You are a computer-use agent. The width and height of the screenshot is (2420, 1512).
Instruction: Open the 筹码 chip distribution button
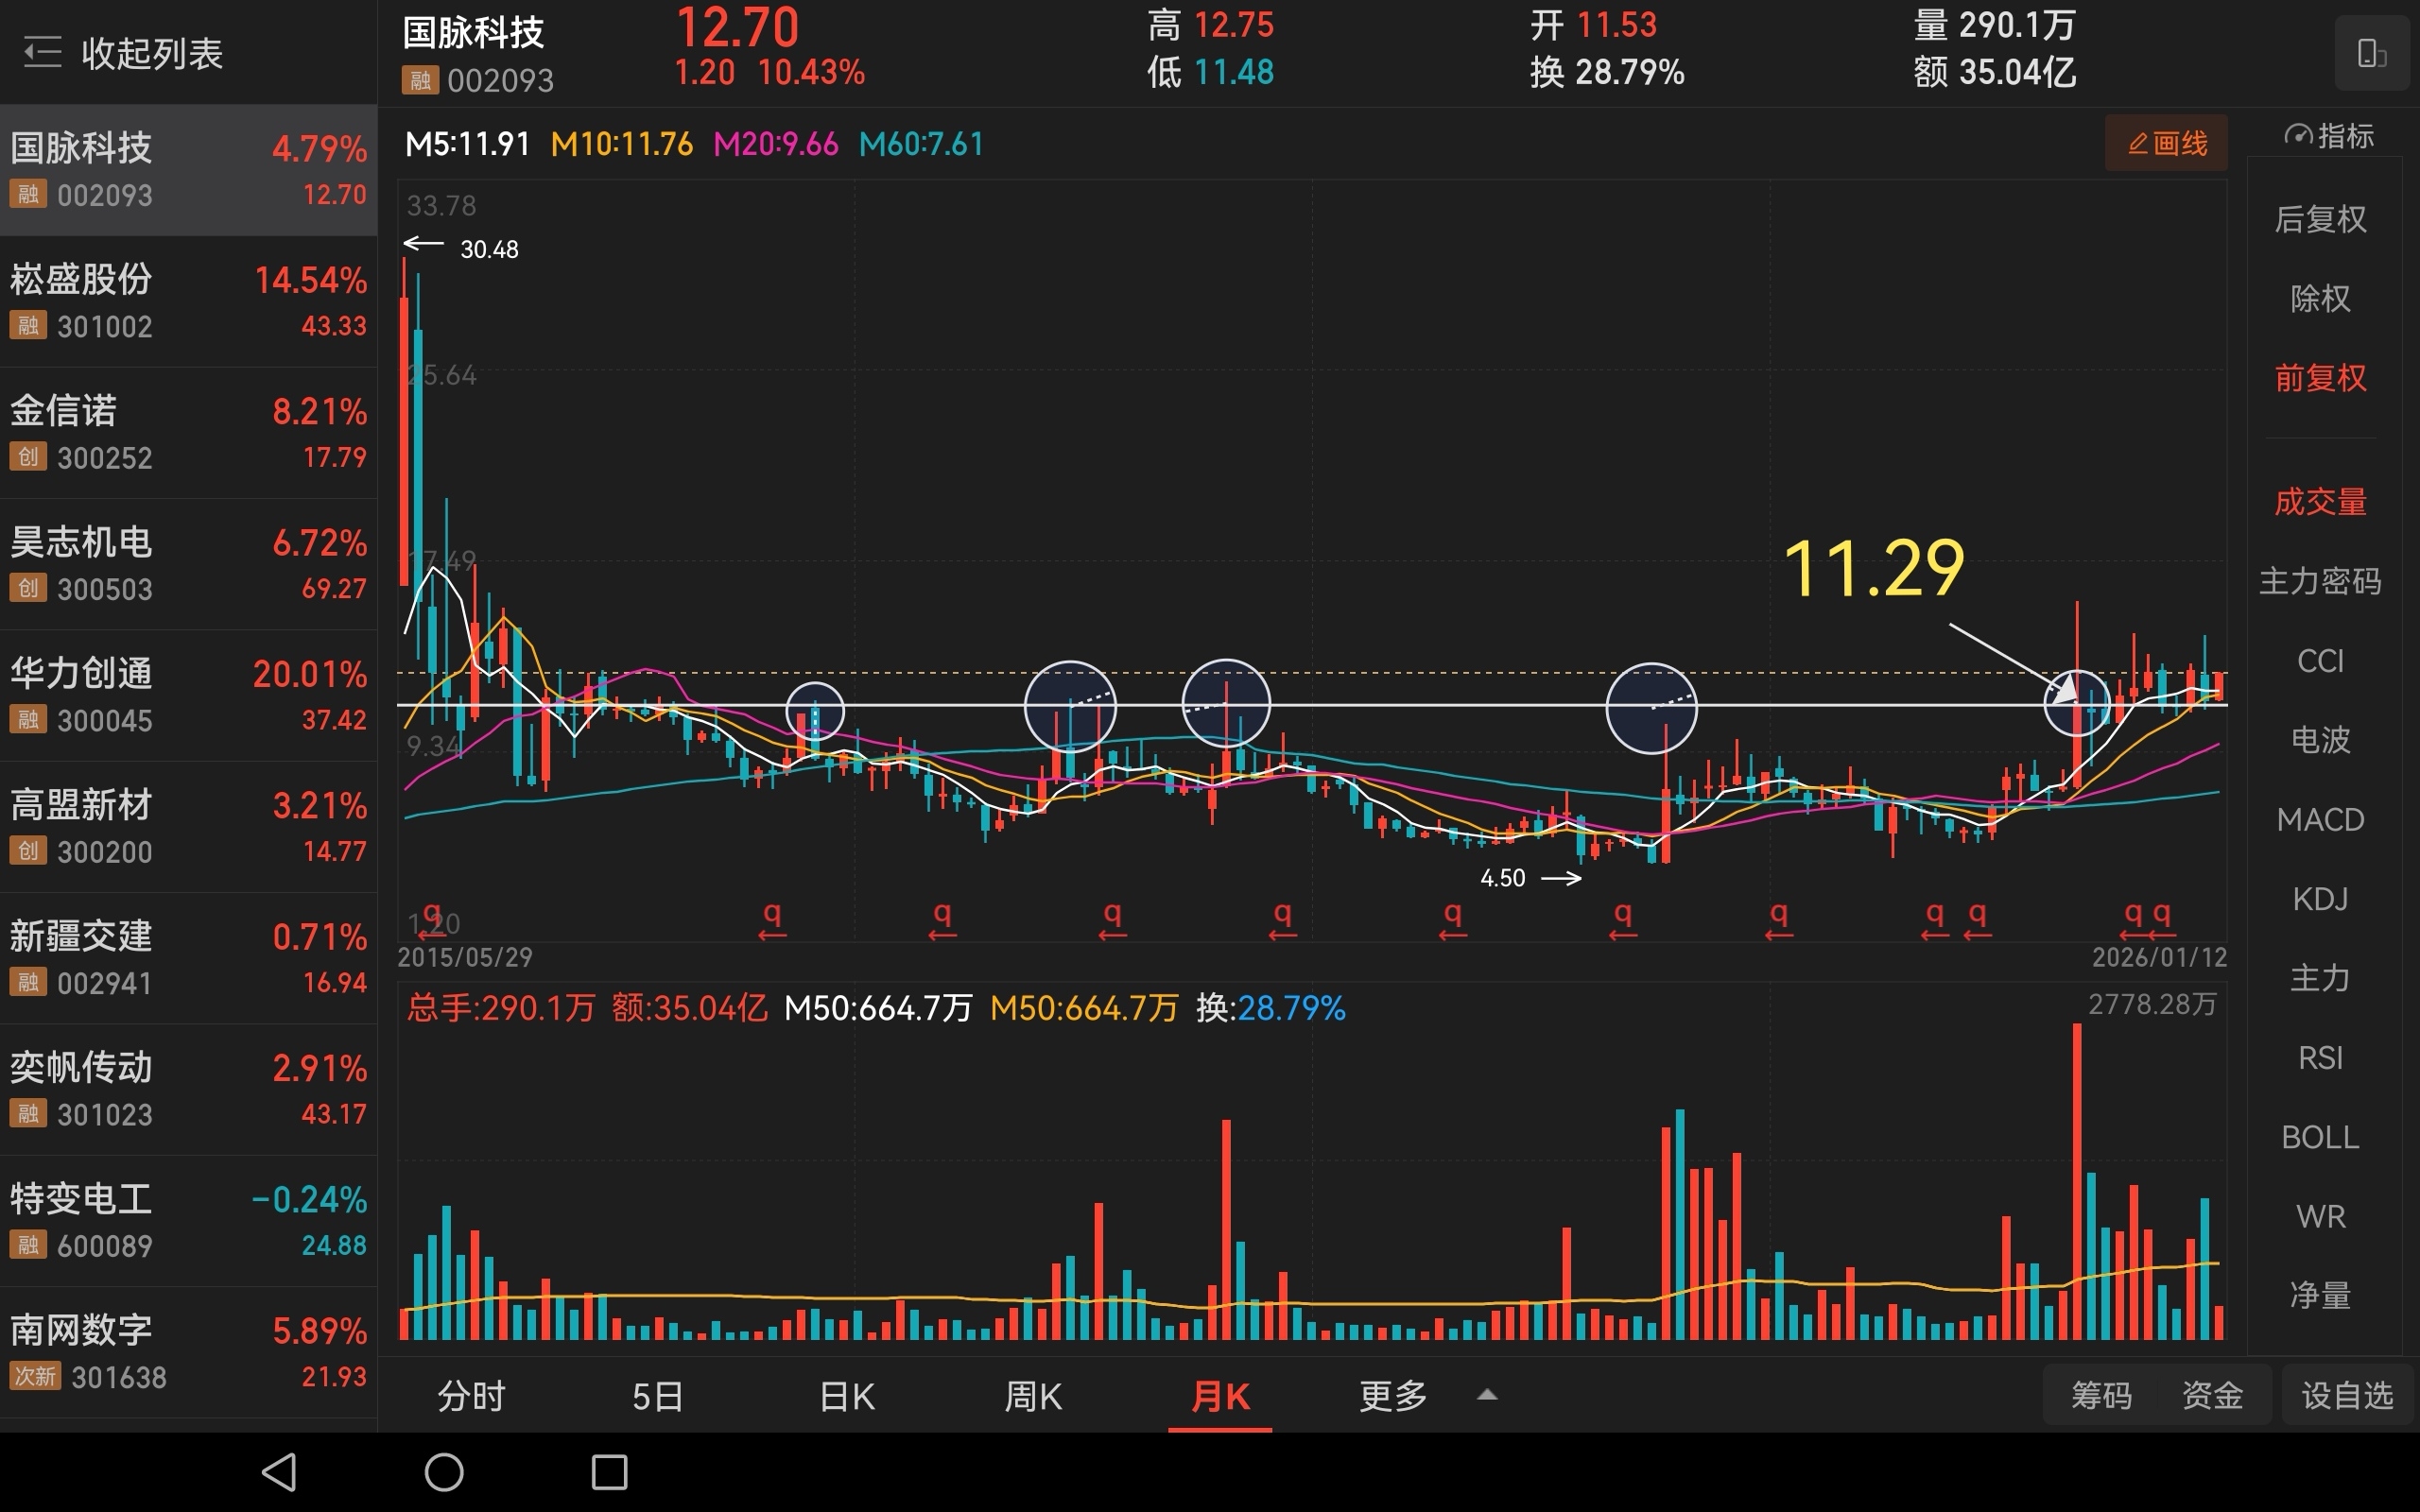pos(2101,1395)
